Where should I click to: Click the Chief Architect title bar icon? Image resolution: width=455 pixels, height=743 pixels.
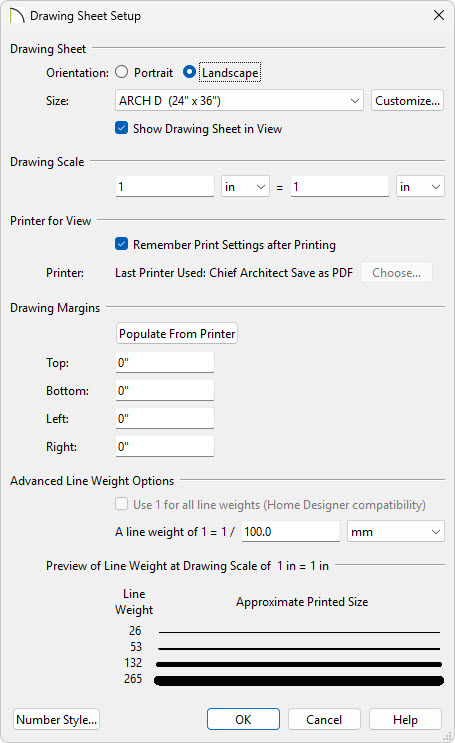pyautogui.click(x=17, y=16)
